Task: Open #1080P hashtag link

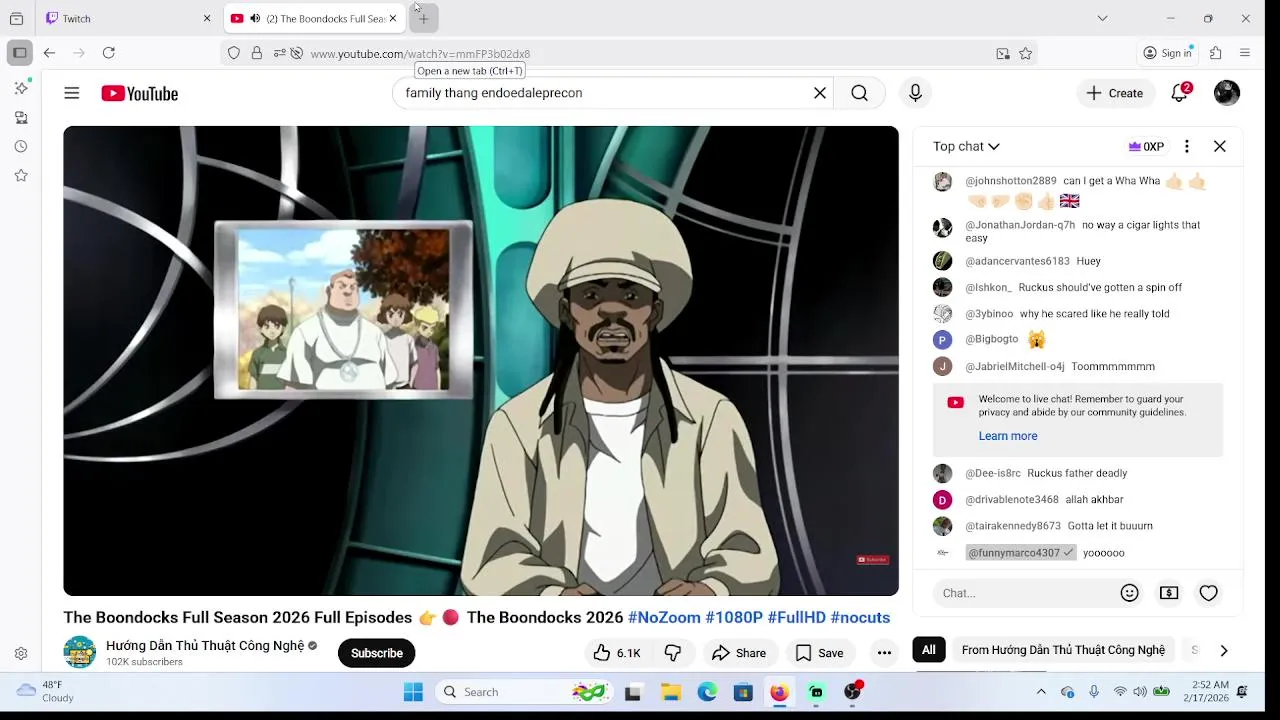Action: point(734,617)
